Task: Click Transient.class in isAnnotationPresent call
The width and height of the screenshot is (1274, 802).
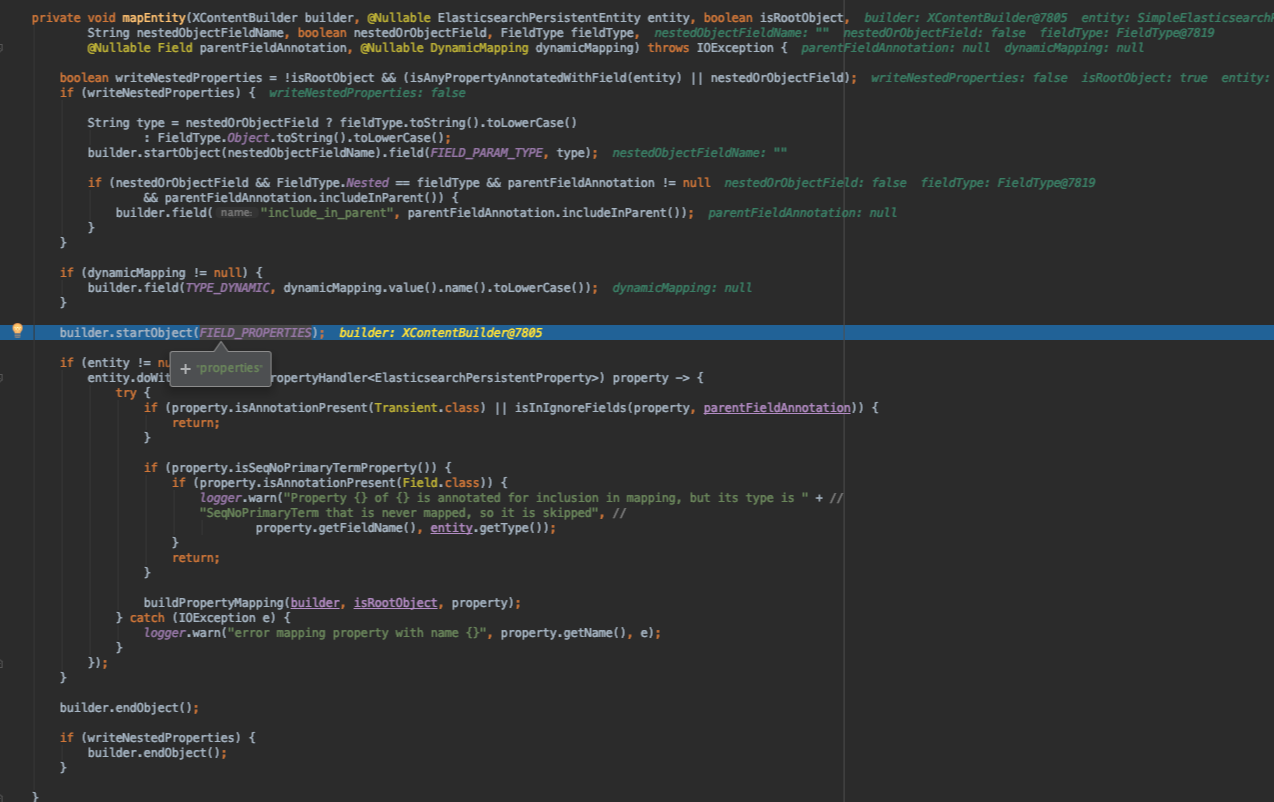Action: (427, 408)
